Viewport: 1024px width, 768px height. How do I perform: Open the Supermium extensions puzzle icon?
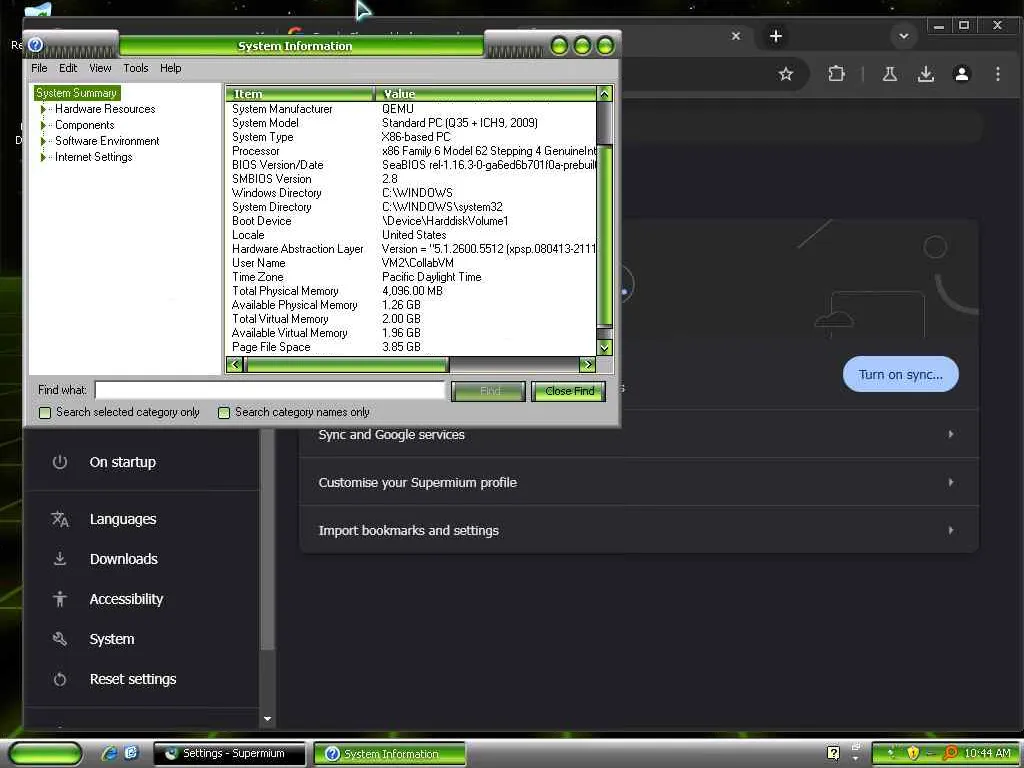point(837,74)
